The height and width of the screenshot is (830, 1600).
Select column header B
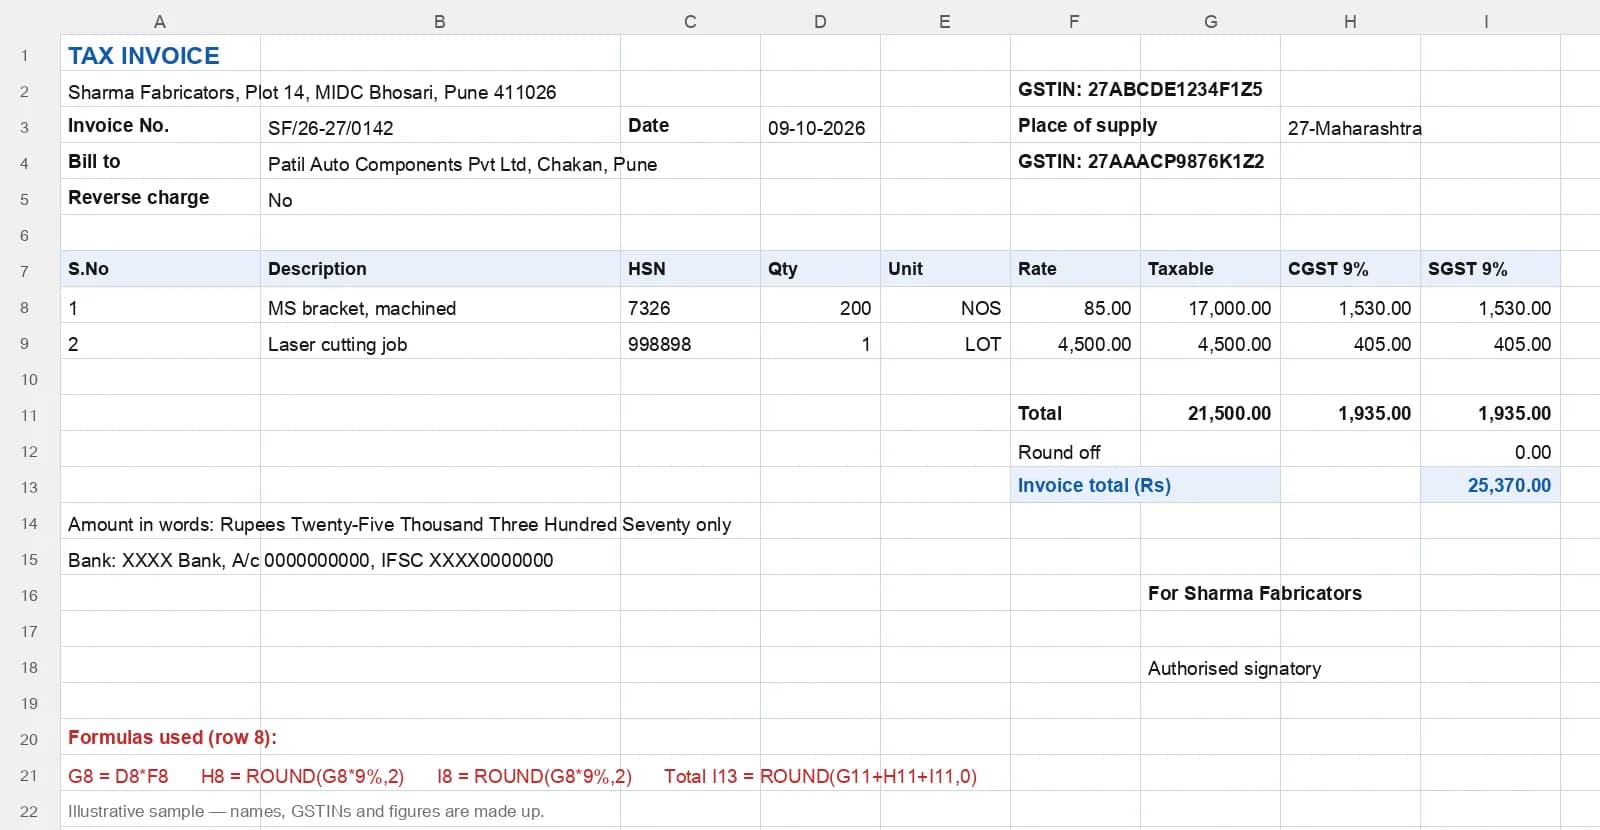[440, 21]
